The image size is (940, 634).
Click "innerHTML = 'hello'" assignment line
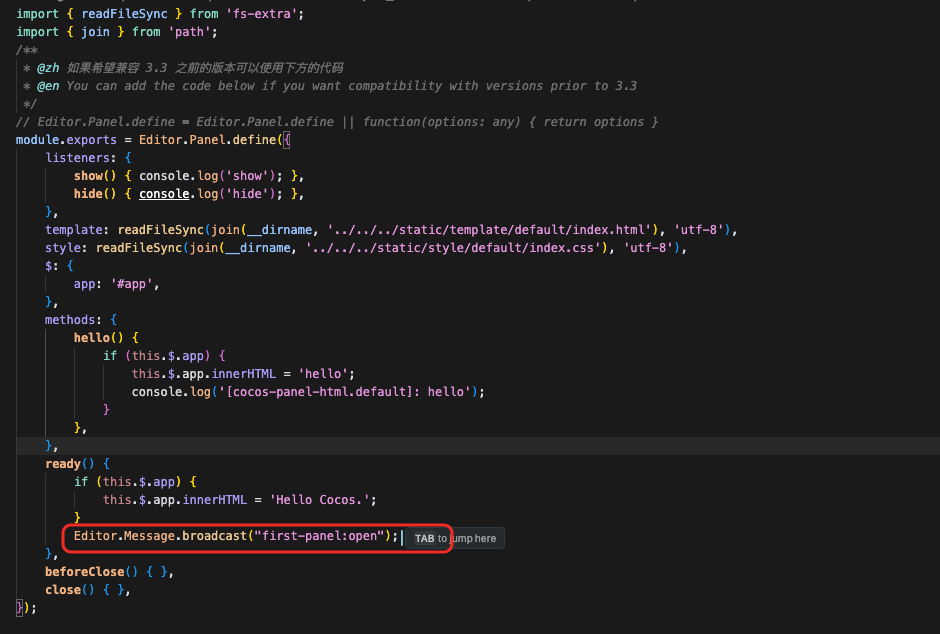coord(243,373)
